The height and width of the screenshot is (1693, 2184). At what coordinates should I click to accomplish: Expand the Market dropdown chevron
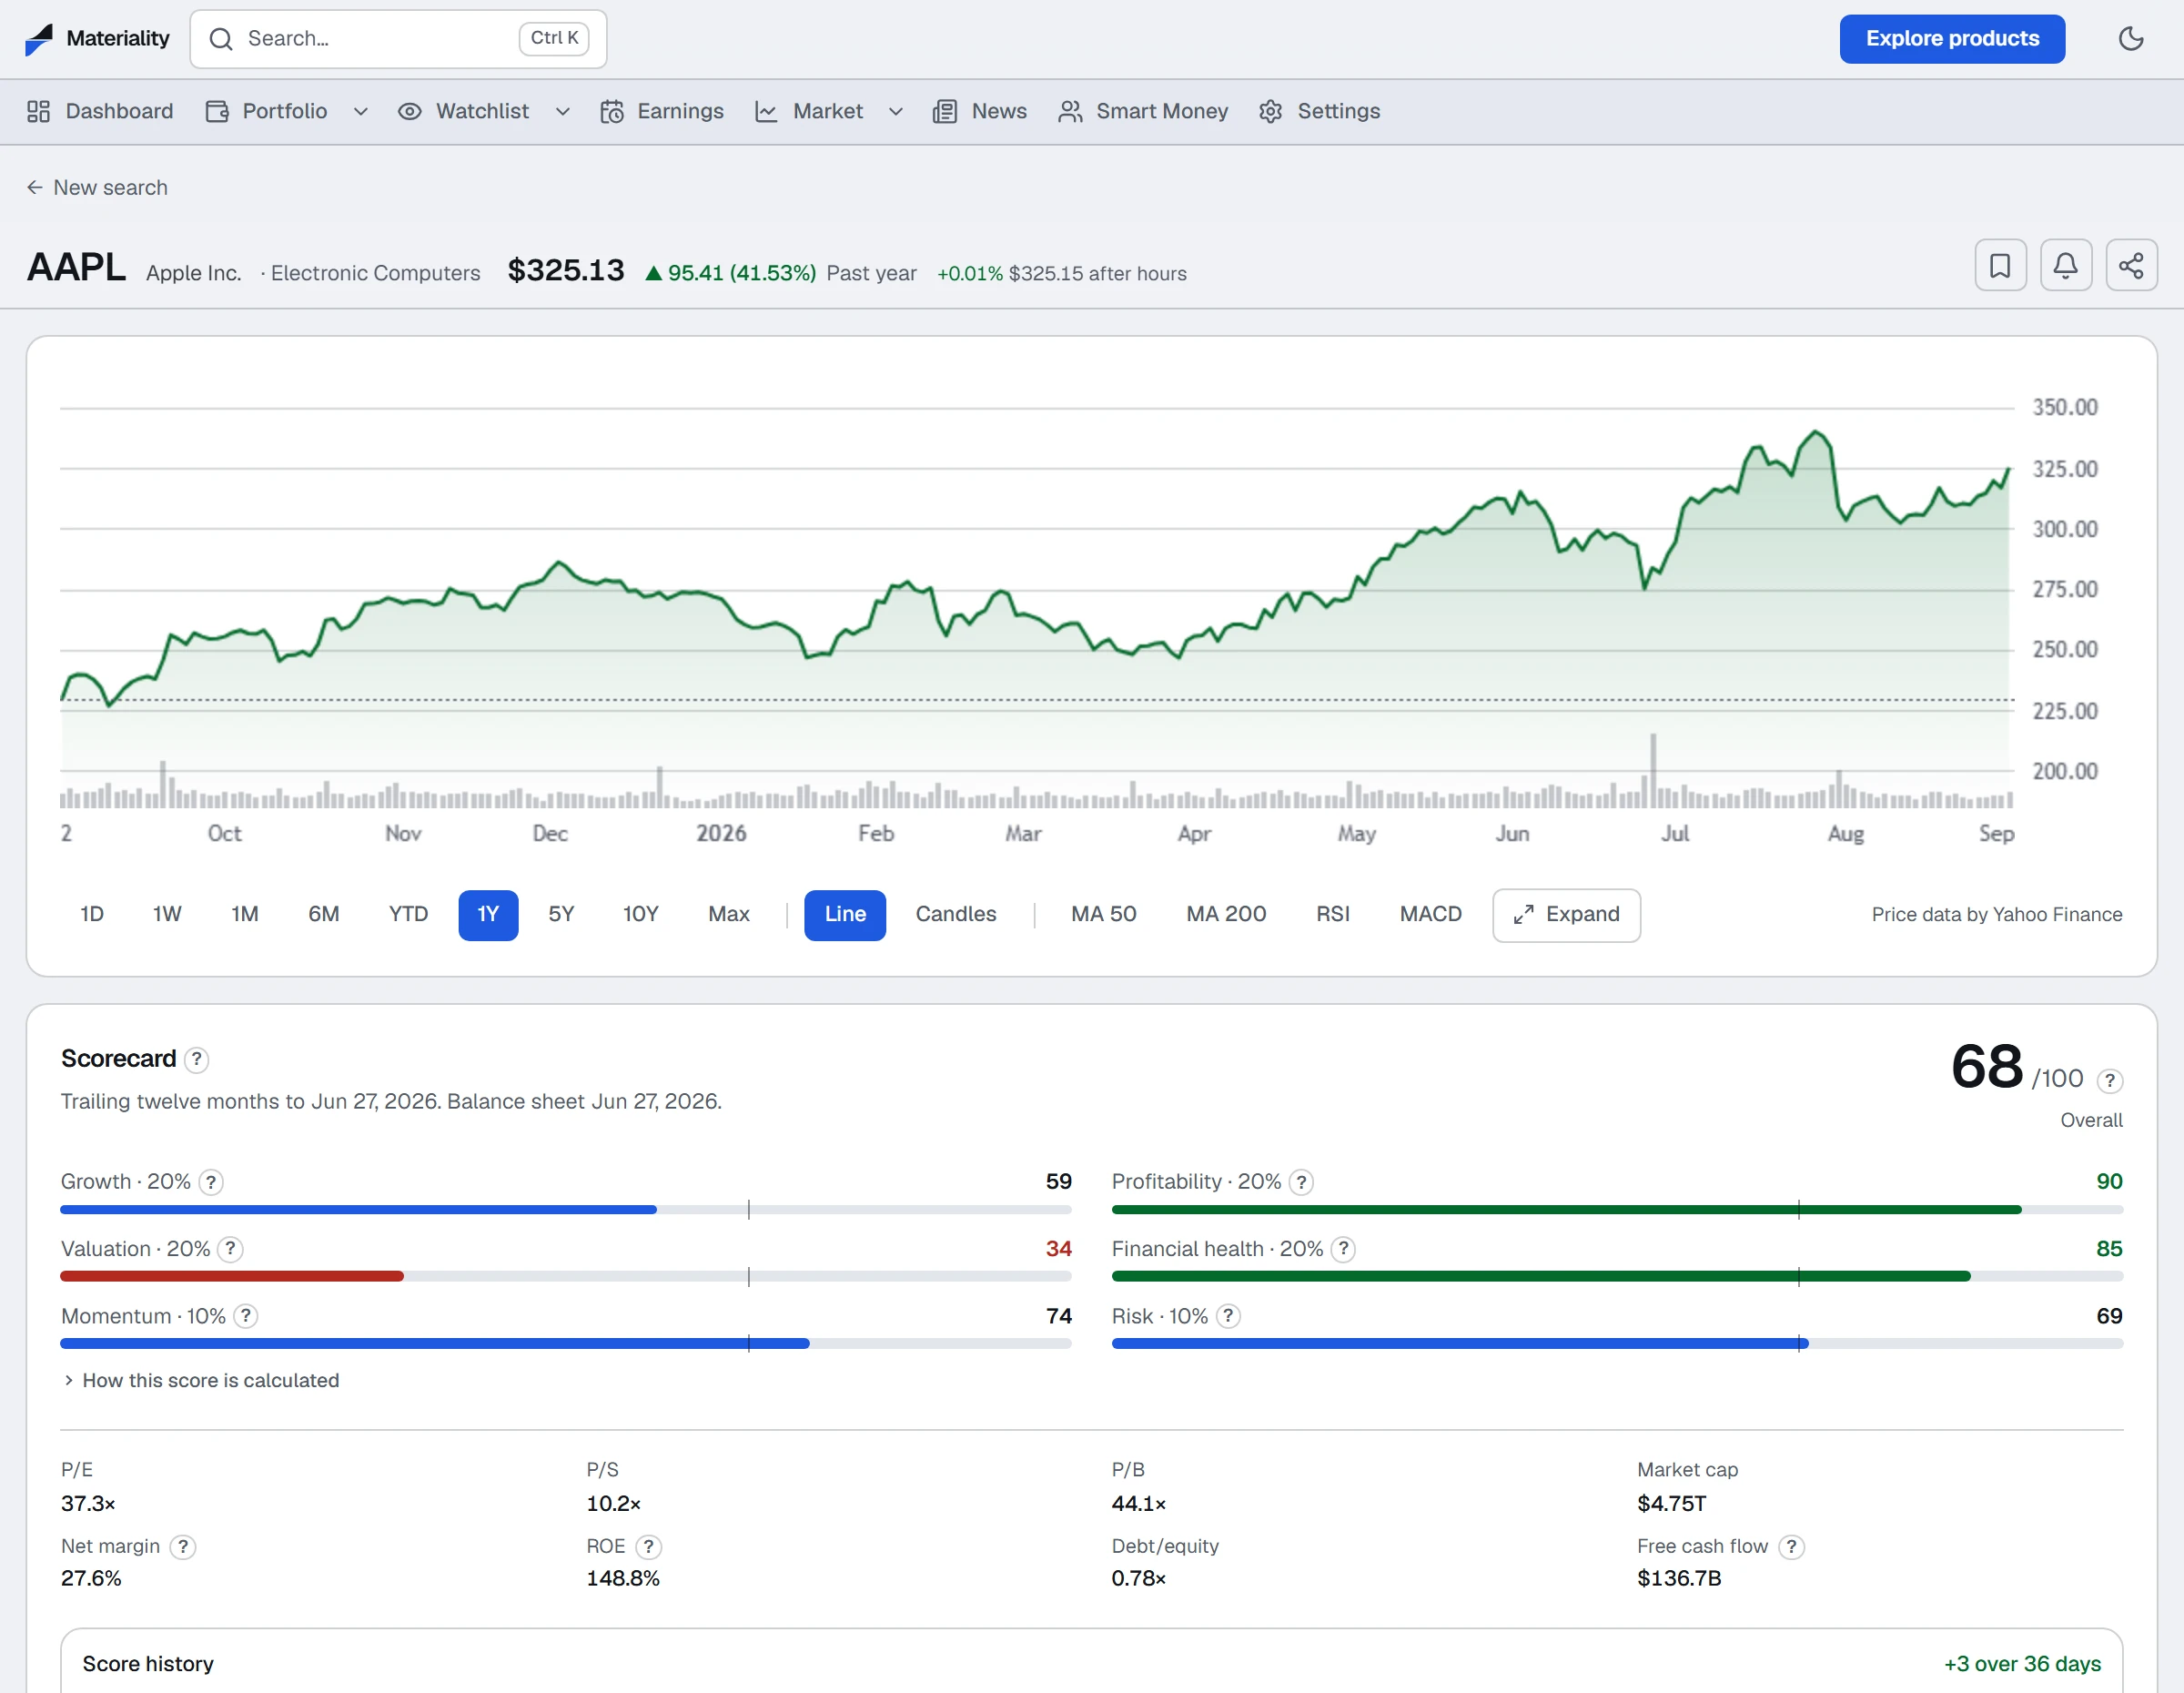tap(896, 112)
